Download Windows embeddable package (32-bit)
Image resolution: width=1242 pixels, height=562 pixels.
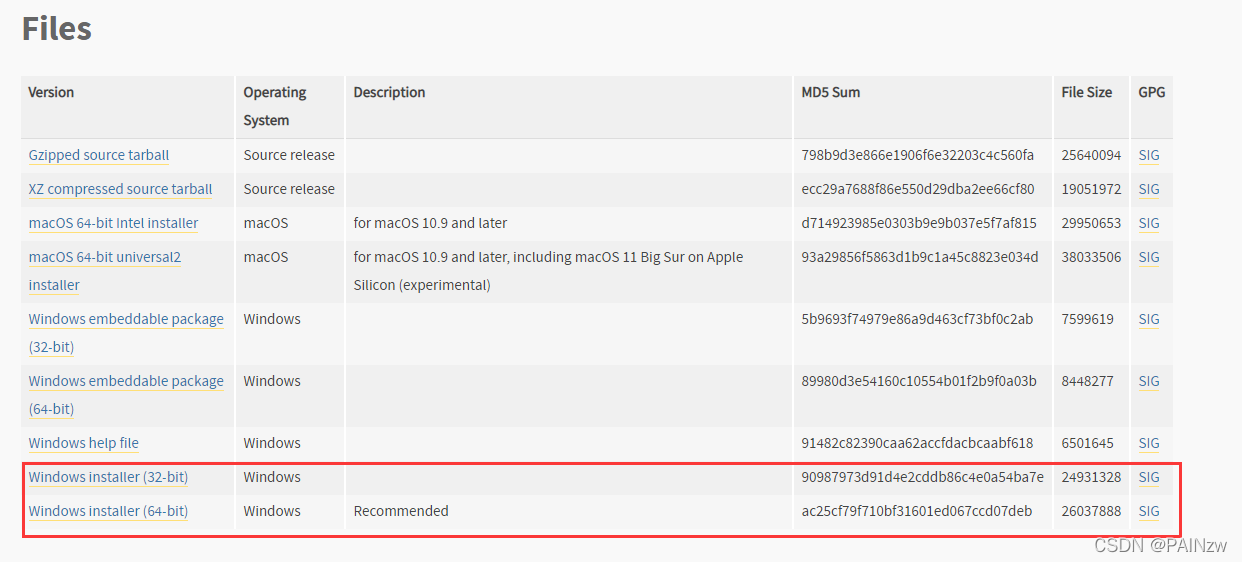click(x=126, y=333)
